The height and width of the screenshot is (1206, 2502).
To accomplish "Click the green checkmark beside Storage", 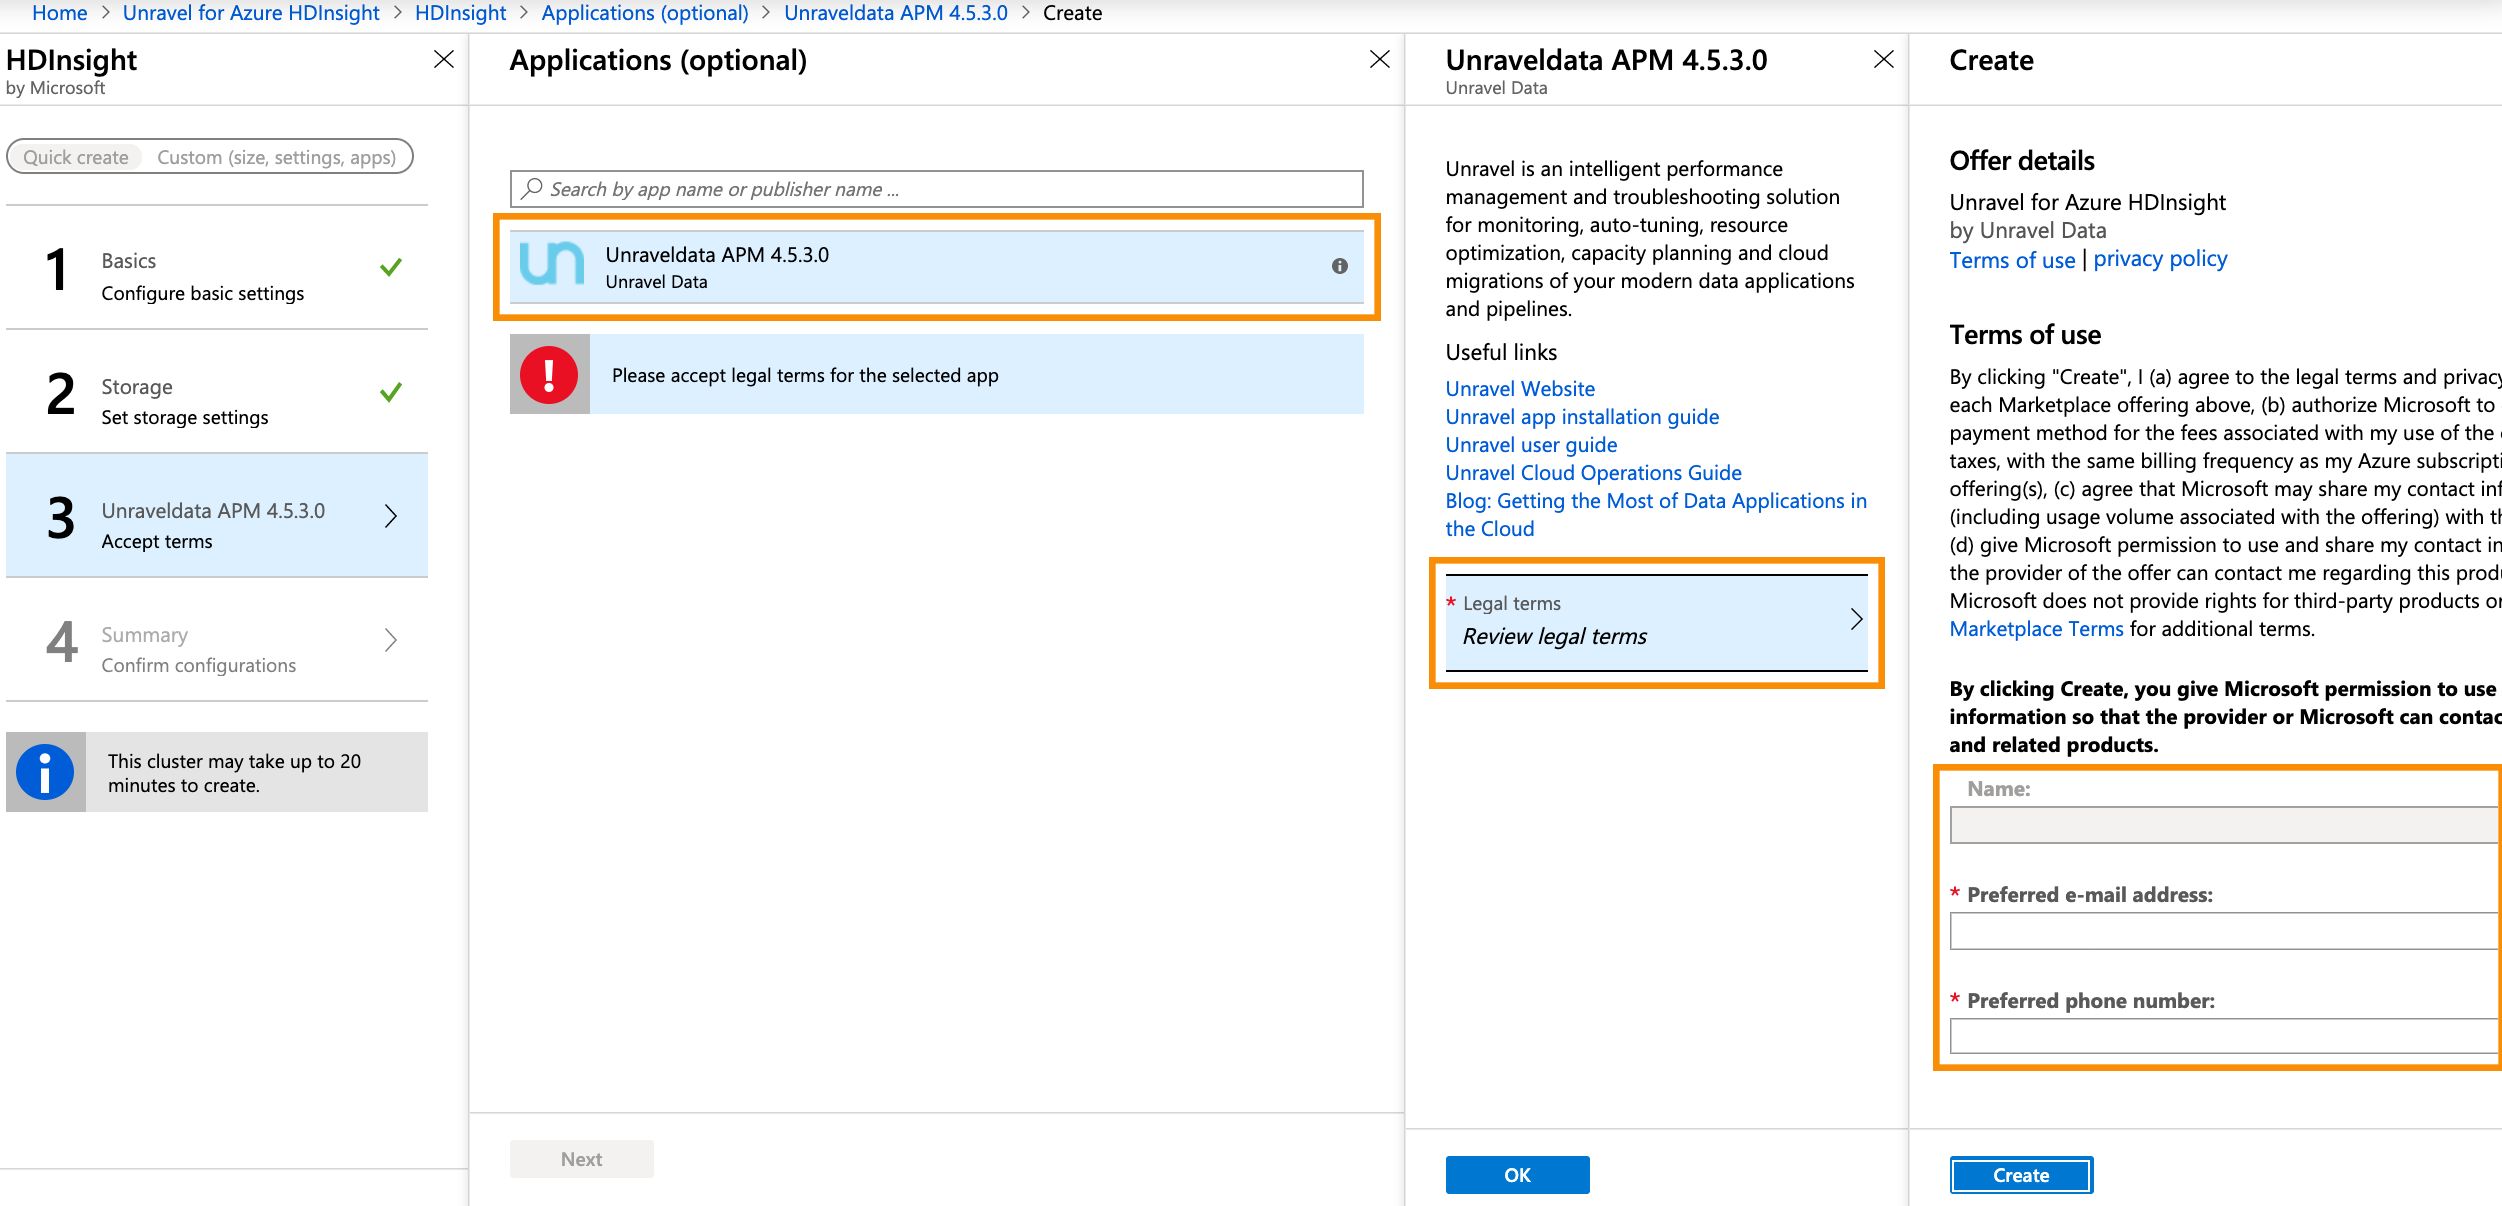I will [391, 391].
